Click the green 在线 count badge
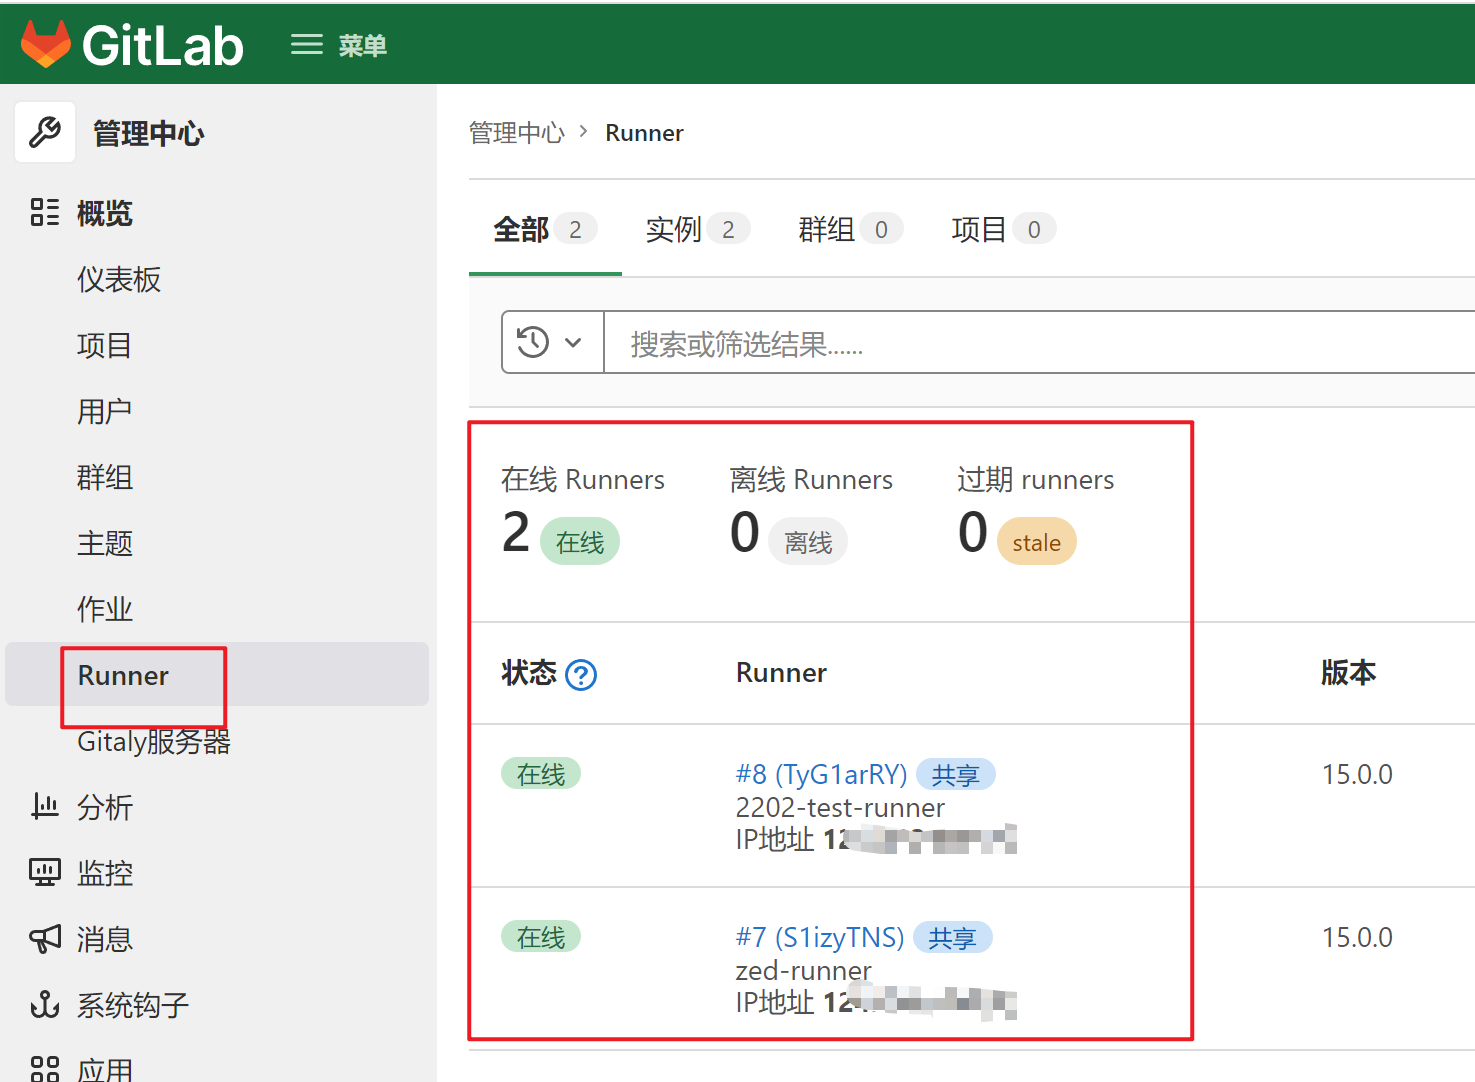The height and width of the screenshot is (1082, 1475). tap(580, 542)
